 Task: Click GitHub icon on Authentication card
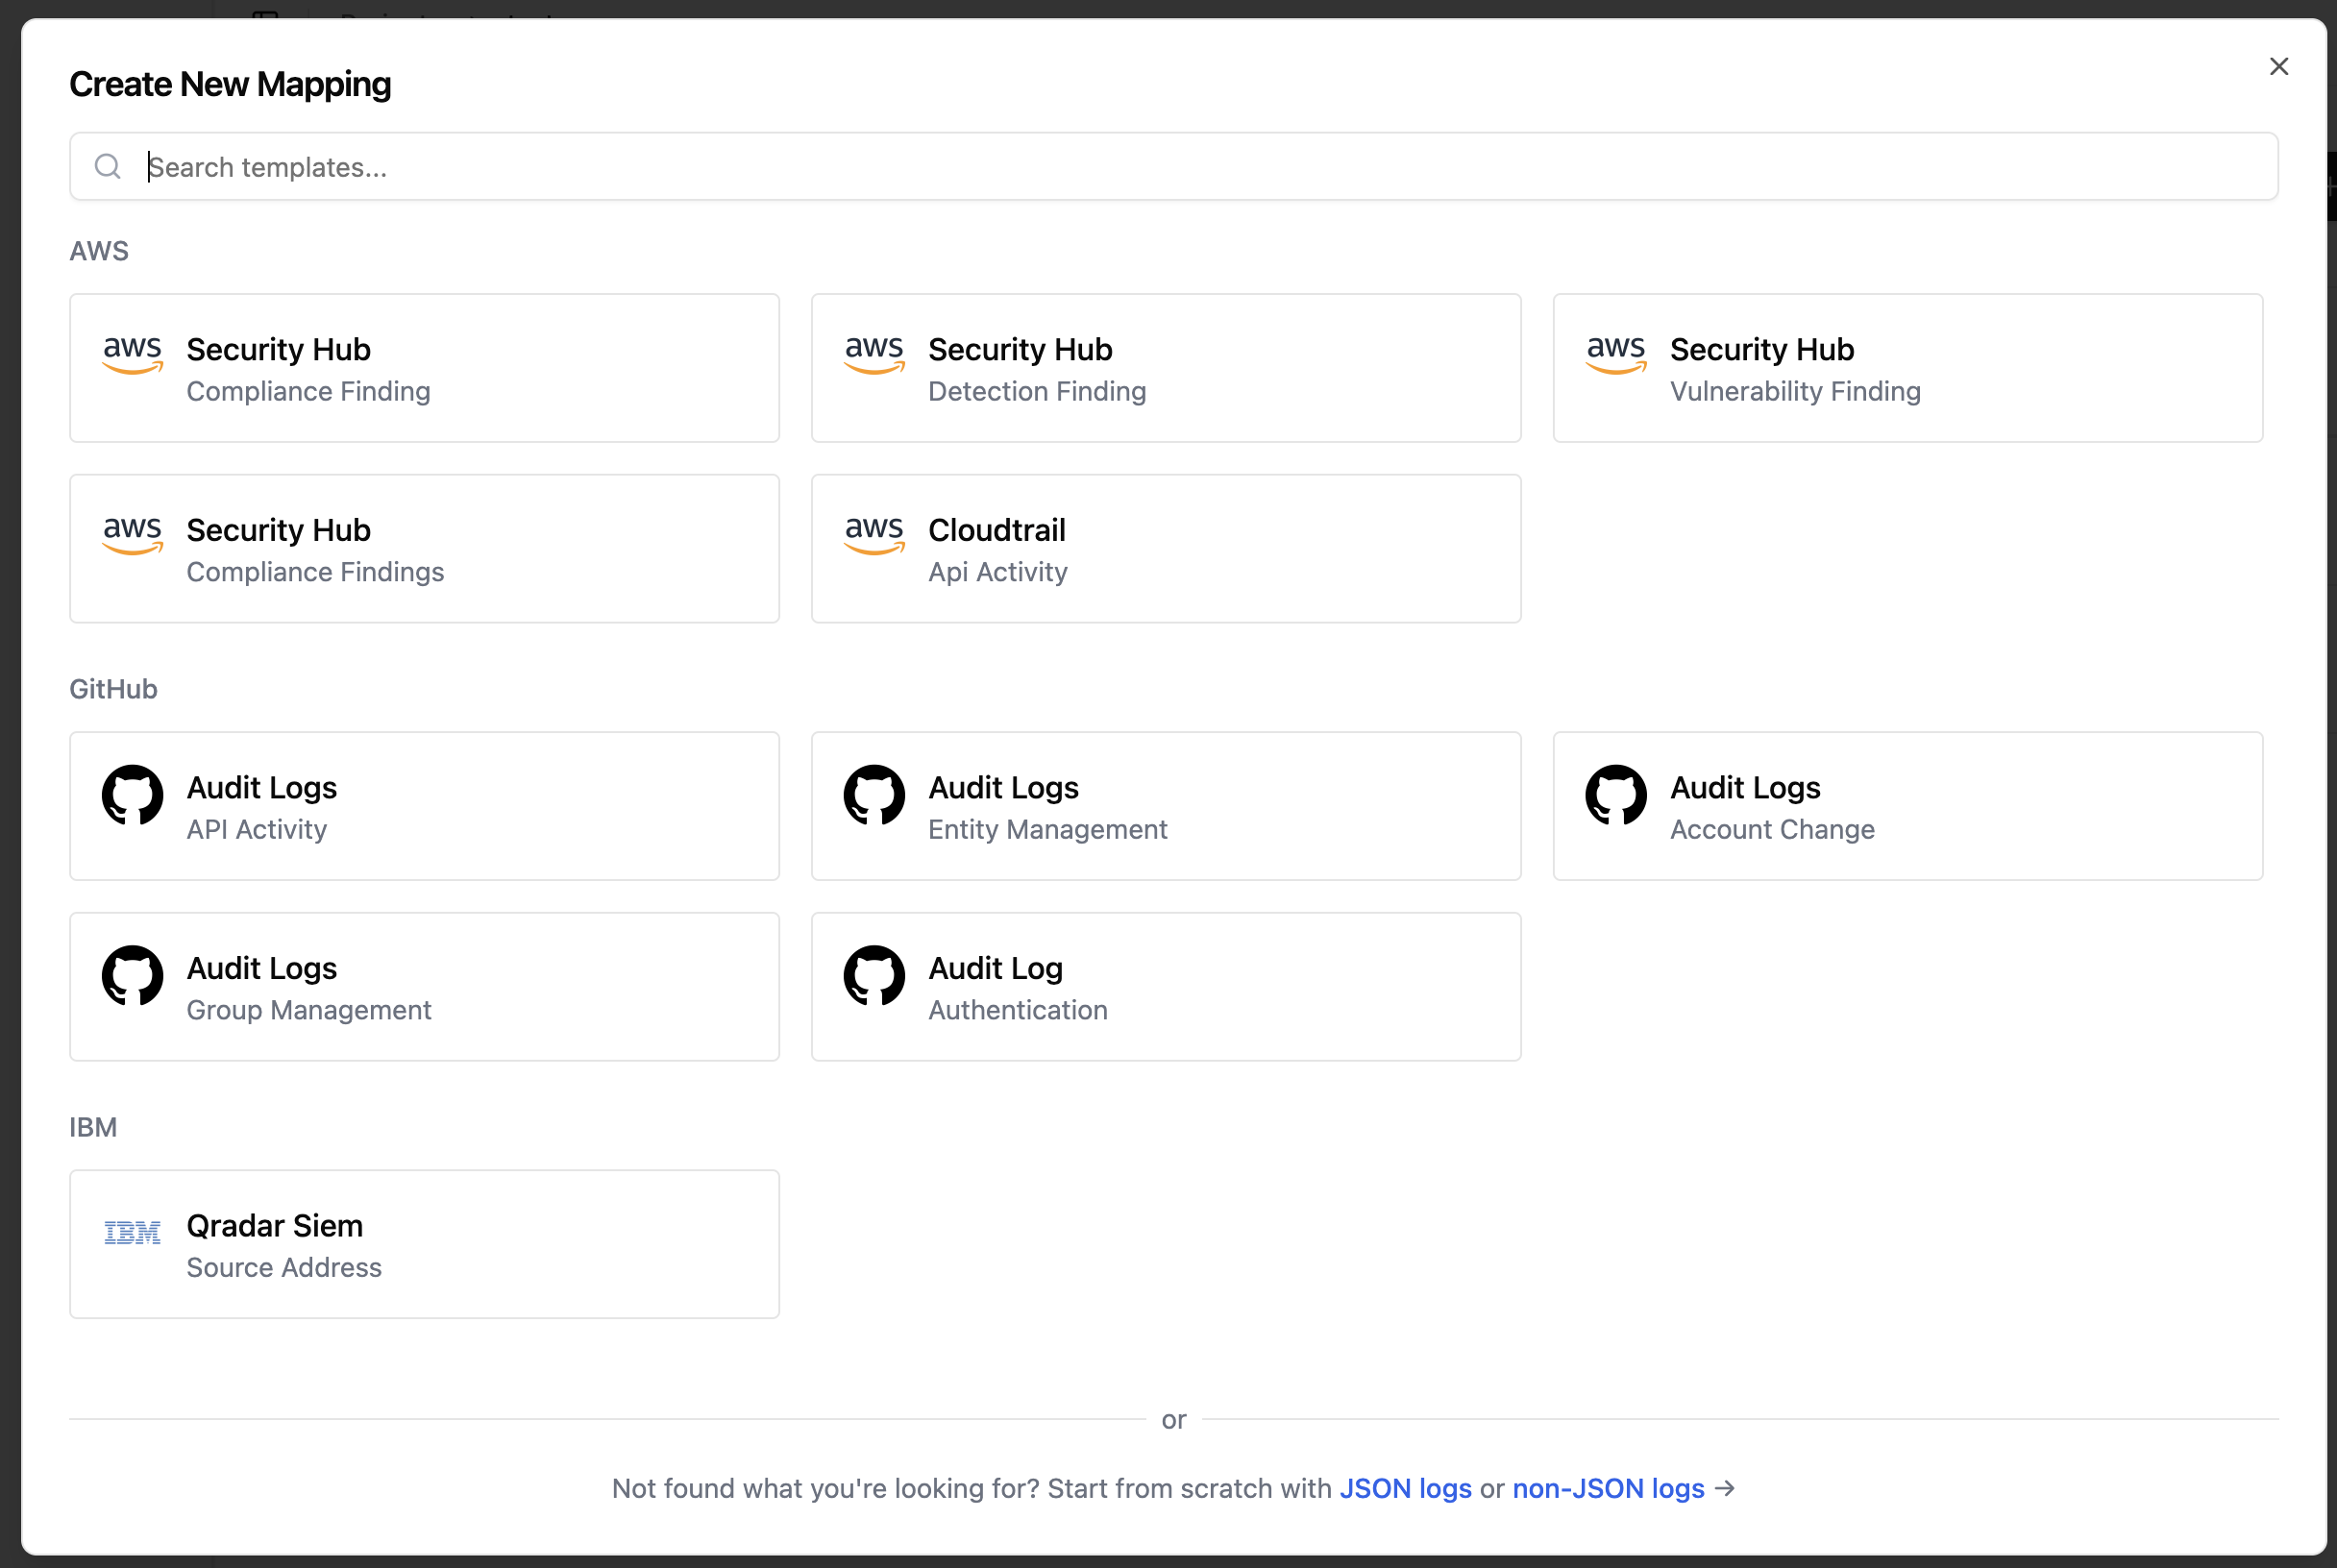[x=874, y=975]
